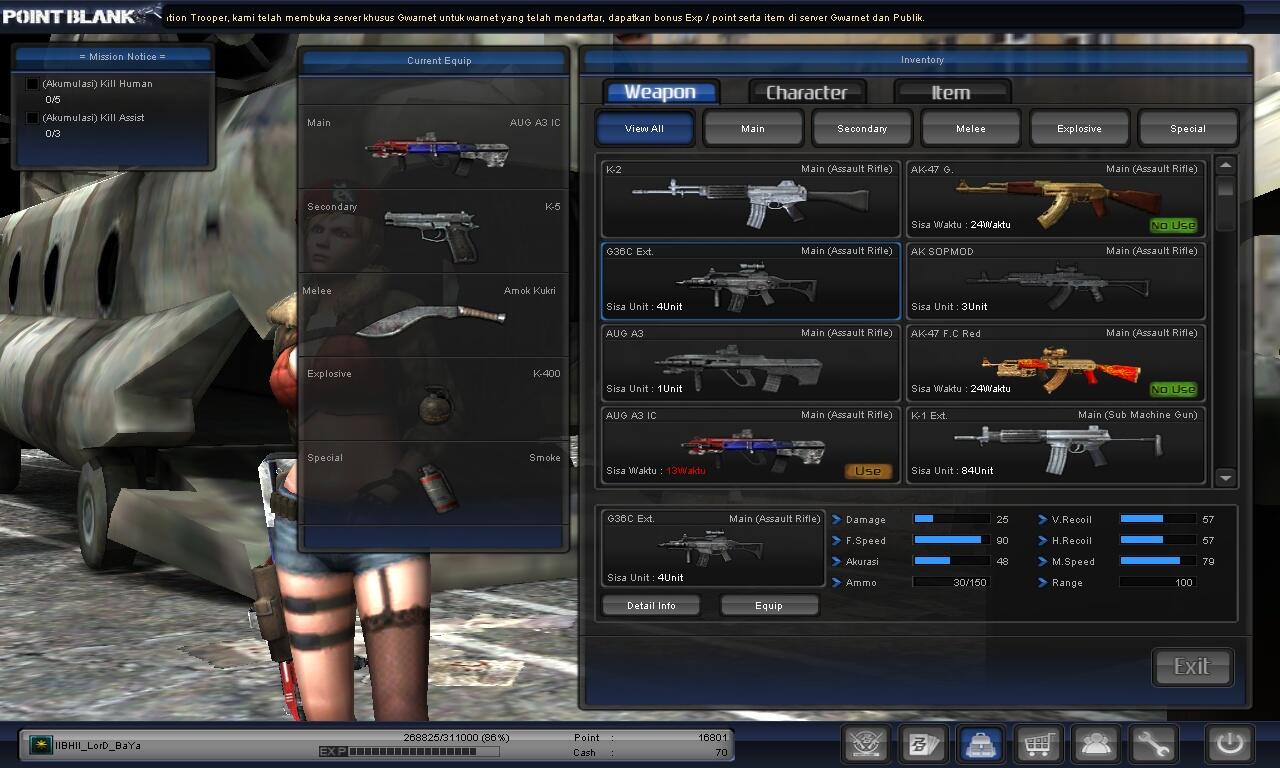This screenshot has width=1280, height=768.
Task: Click the Use button on AUG A3 IC
Action: click(x=868, y=471)
